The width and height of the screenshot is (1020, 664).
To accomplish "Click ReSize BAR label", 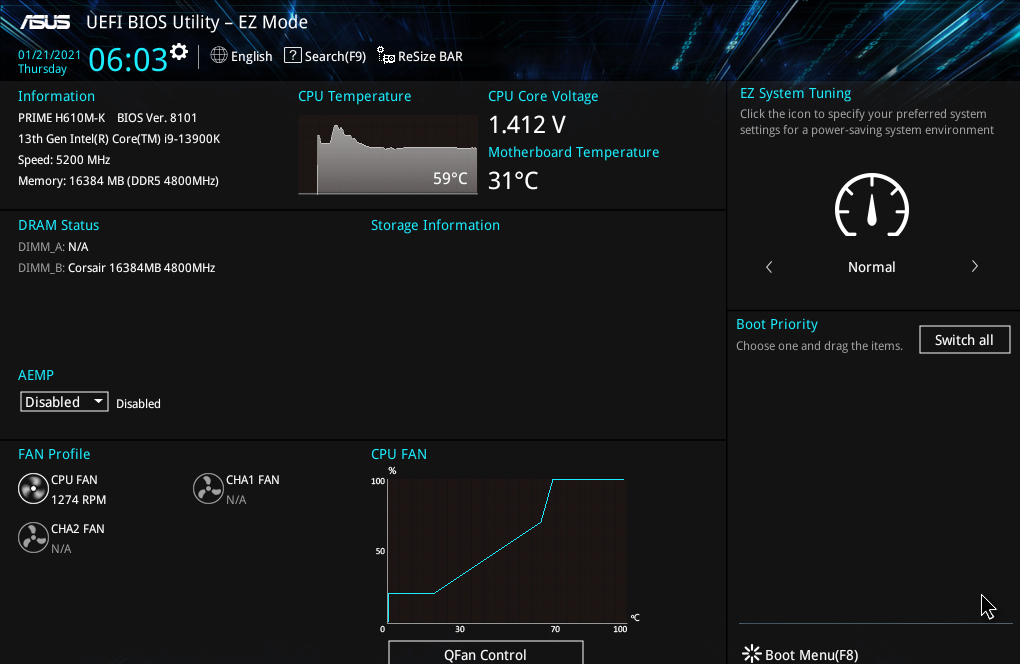I will (x=430, y=57).
